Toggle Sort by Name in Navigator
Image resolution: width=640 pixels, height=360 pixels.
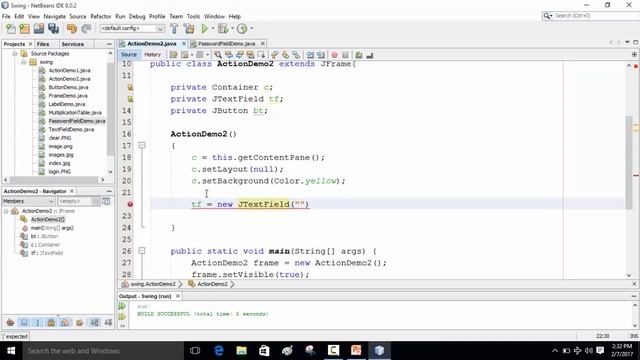click(94, 323)
